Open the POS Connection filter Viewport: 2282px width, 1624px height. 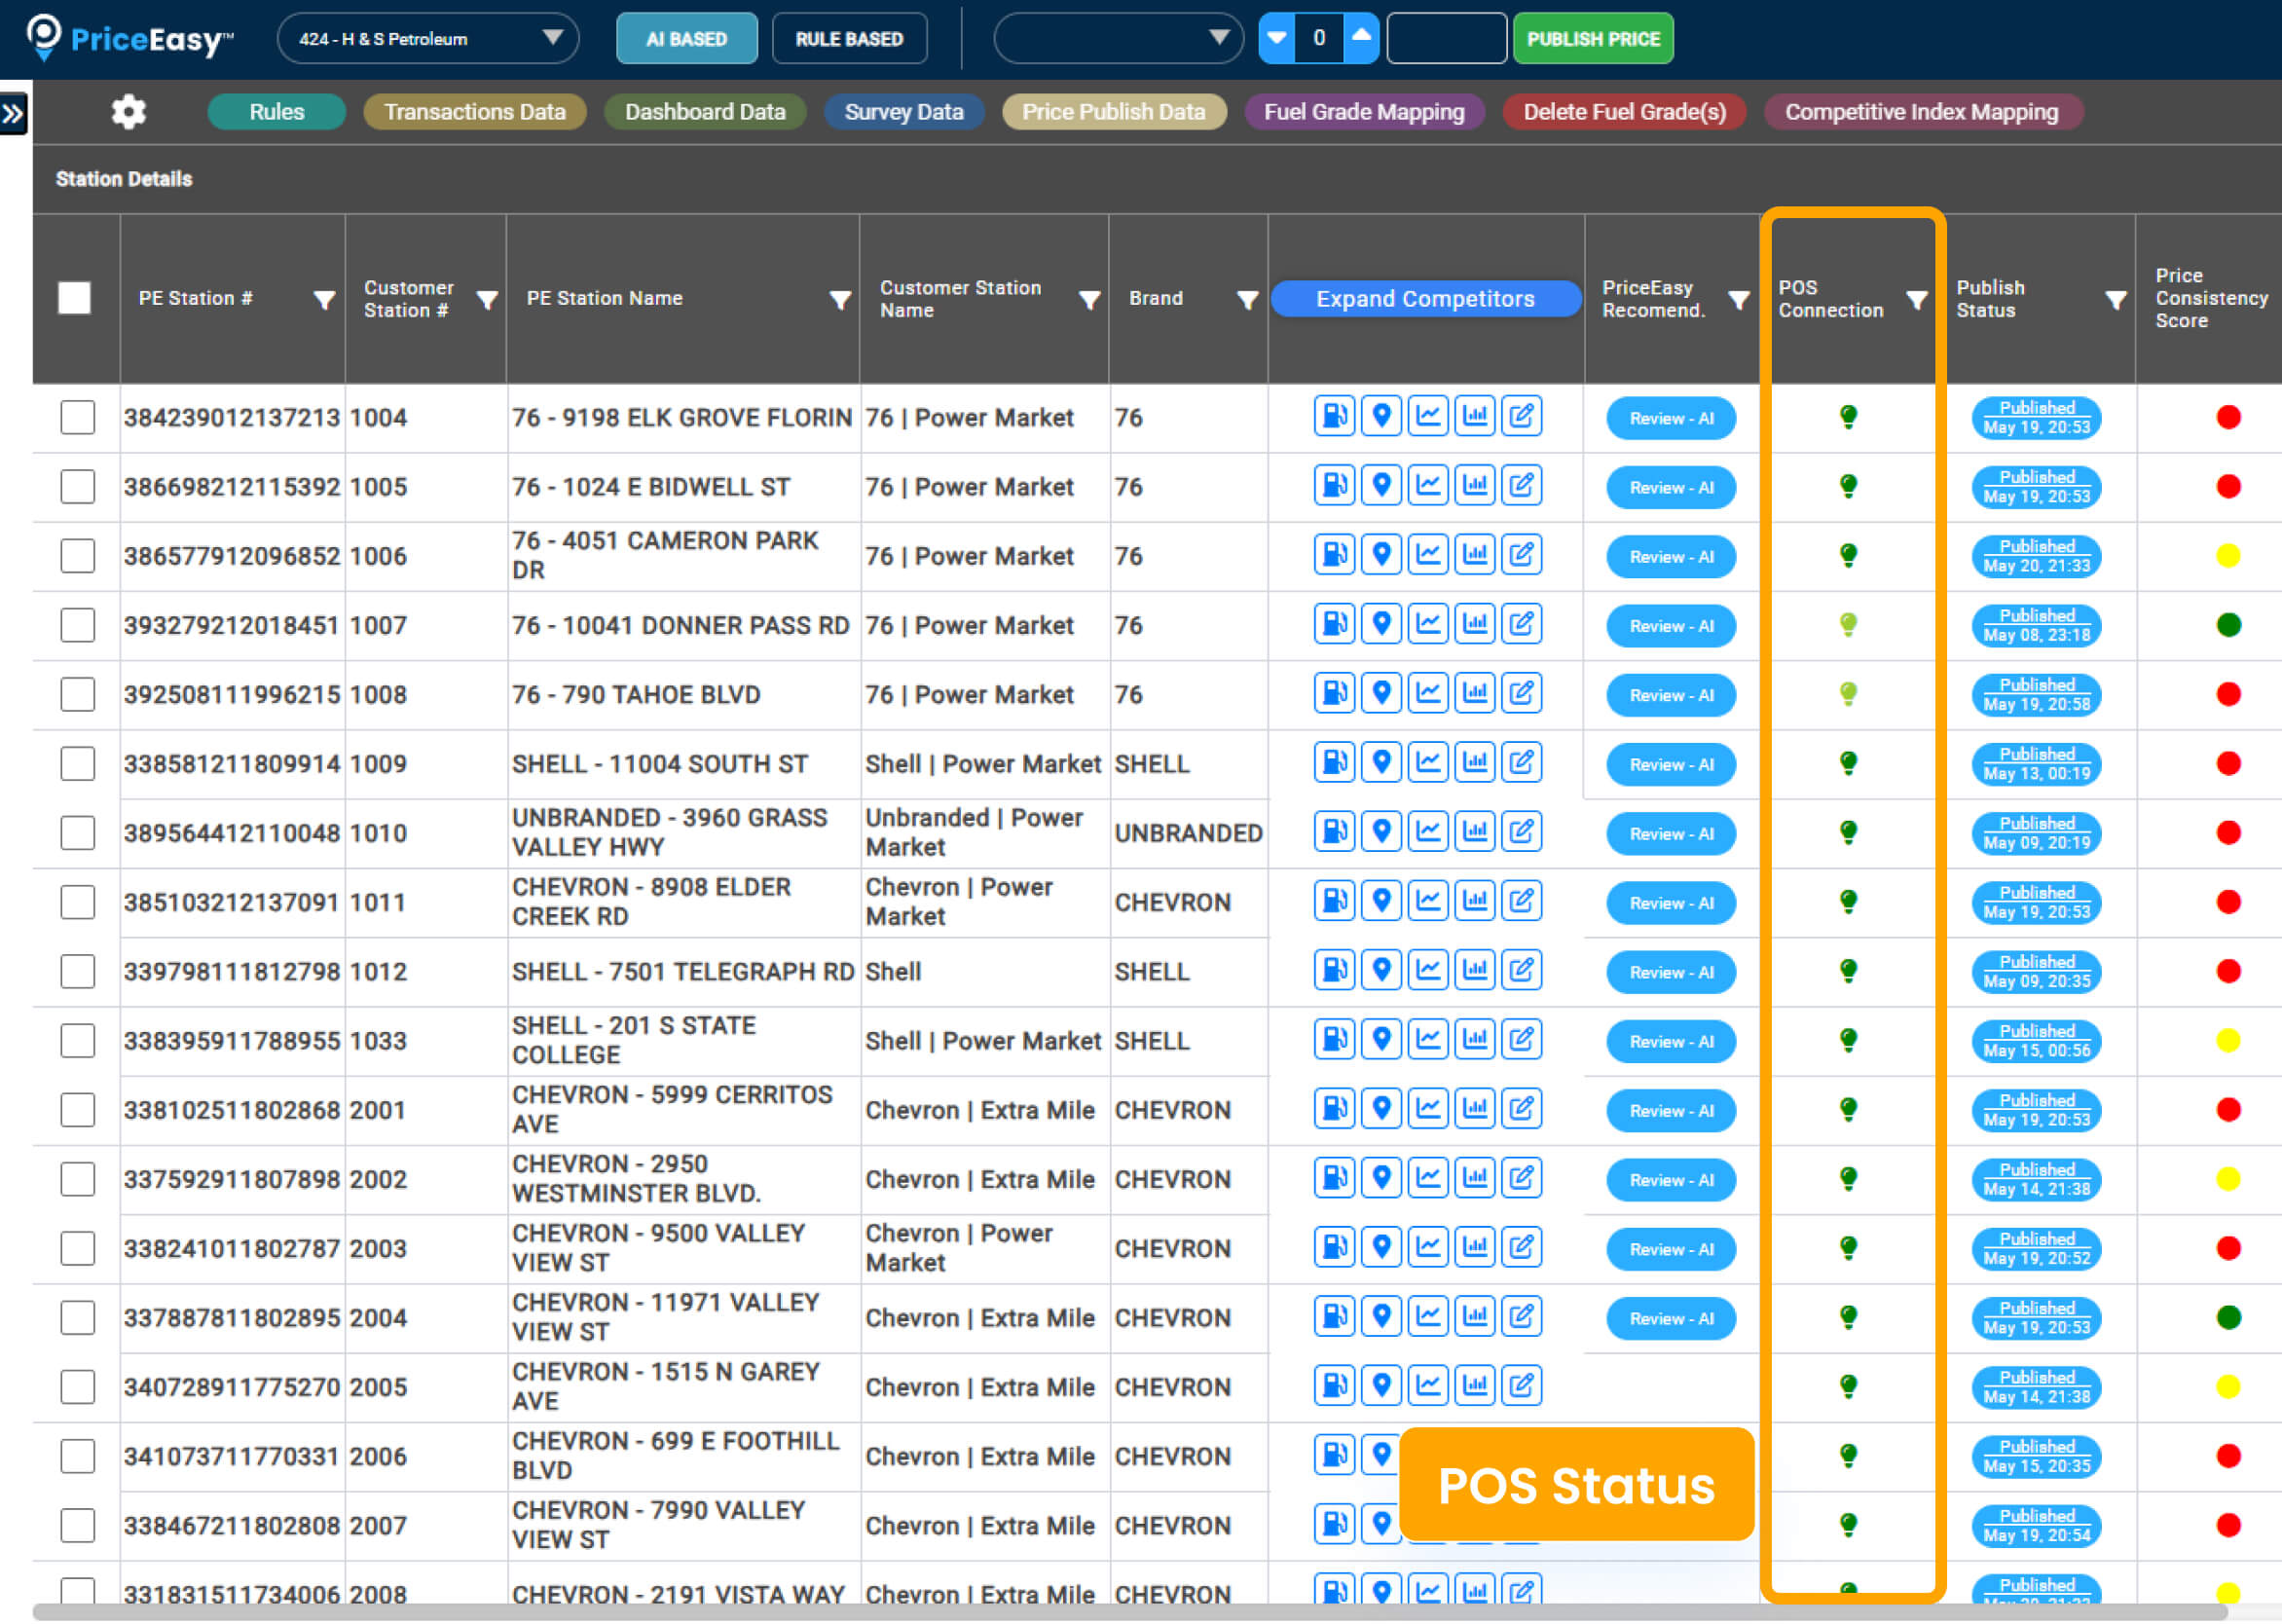tap(1916, 298)
